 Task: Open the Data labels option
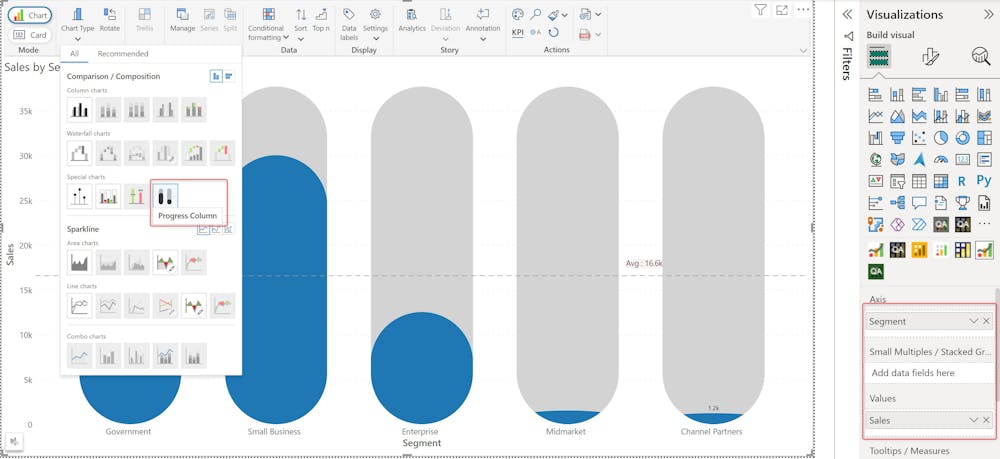point(349,24)
